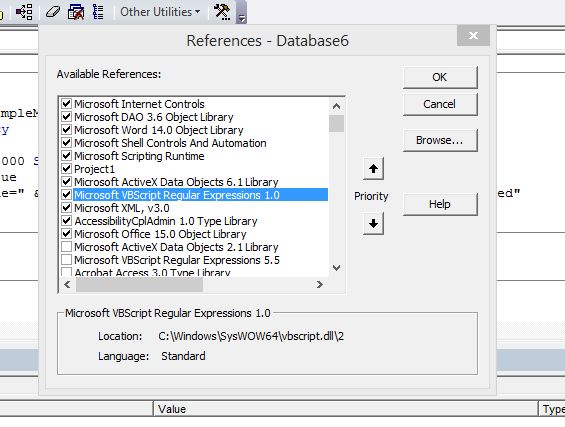565x427 pixels.
Task: Check Acrobat Access 3.0 Type Library
Action: coord(66,272)
